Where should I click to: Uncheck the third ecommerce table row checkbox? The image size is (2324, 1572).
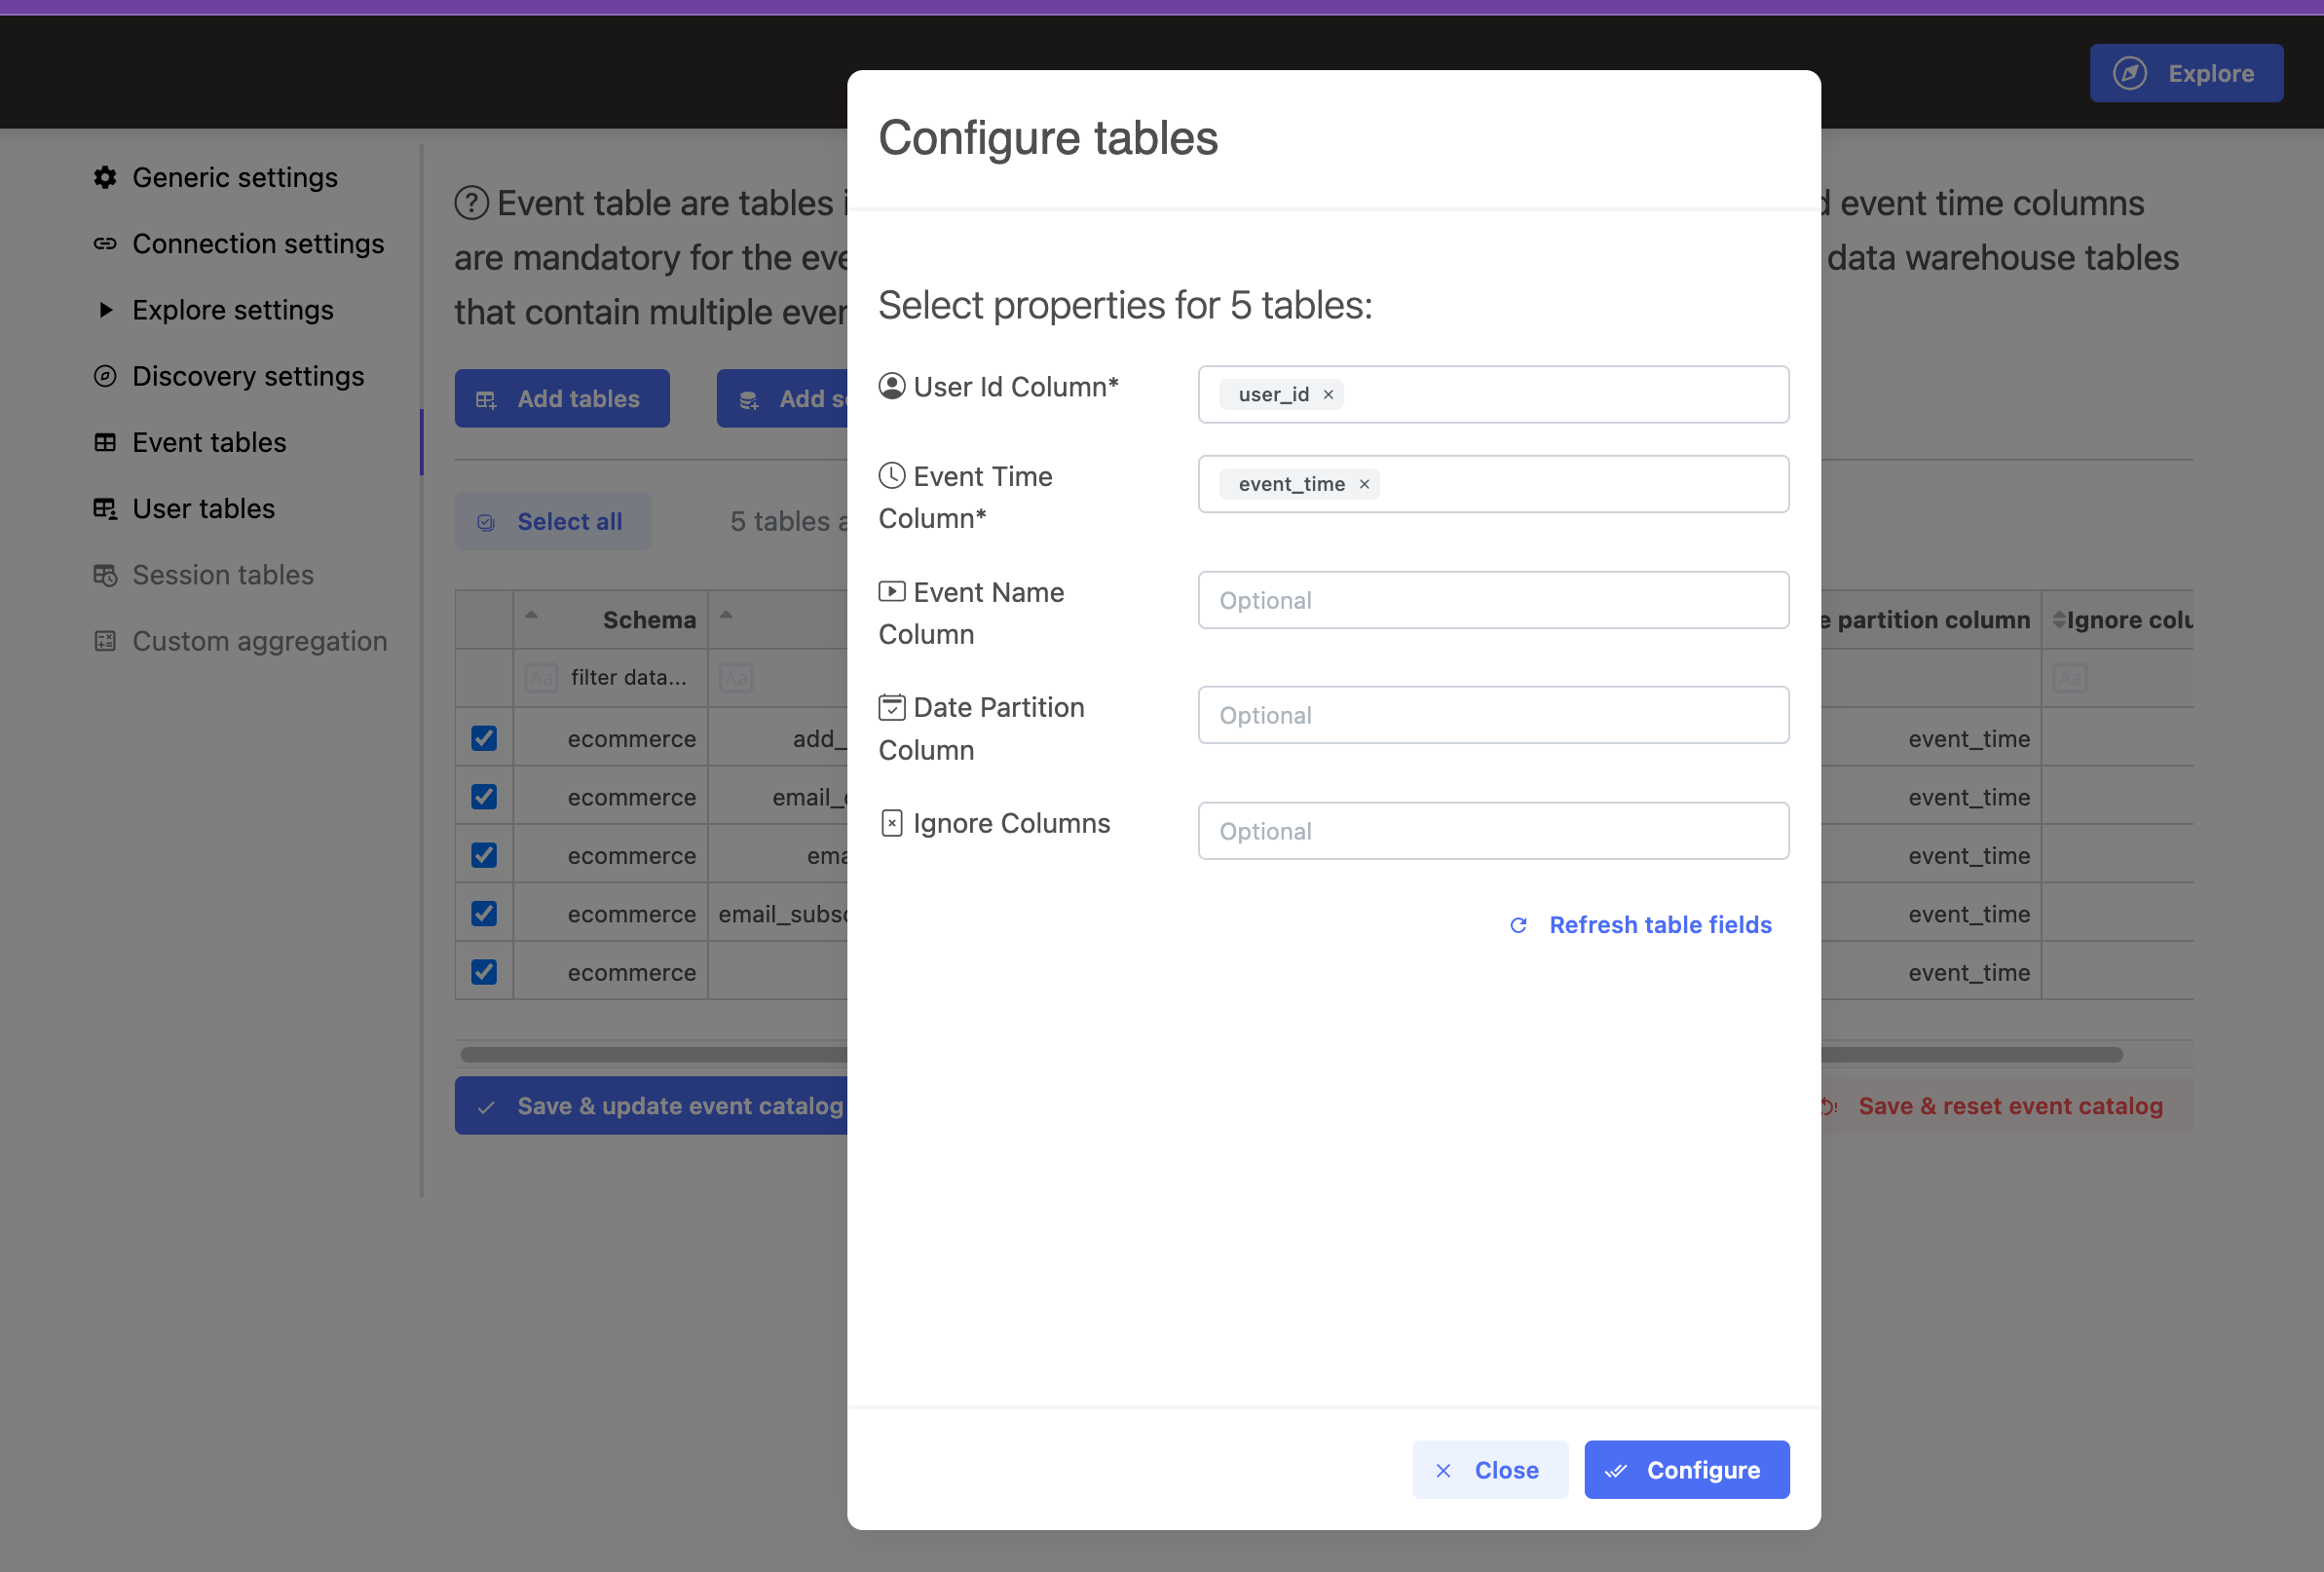click(x=484, y=856)
